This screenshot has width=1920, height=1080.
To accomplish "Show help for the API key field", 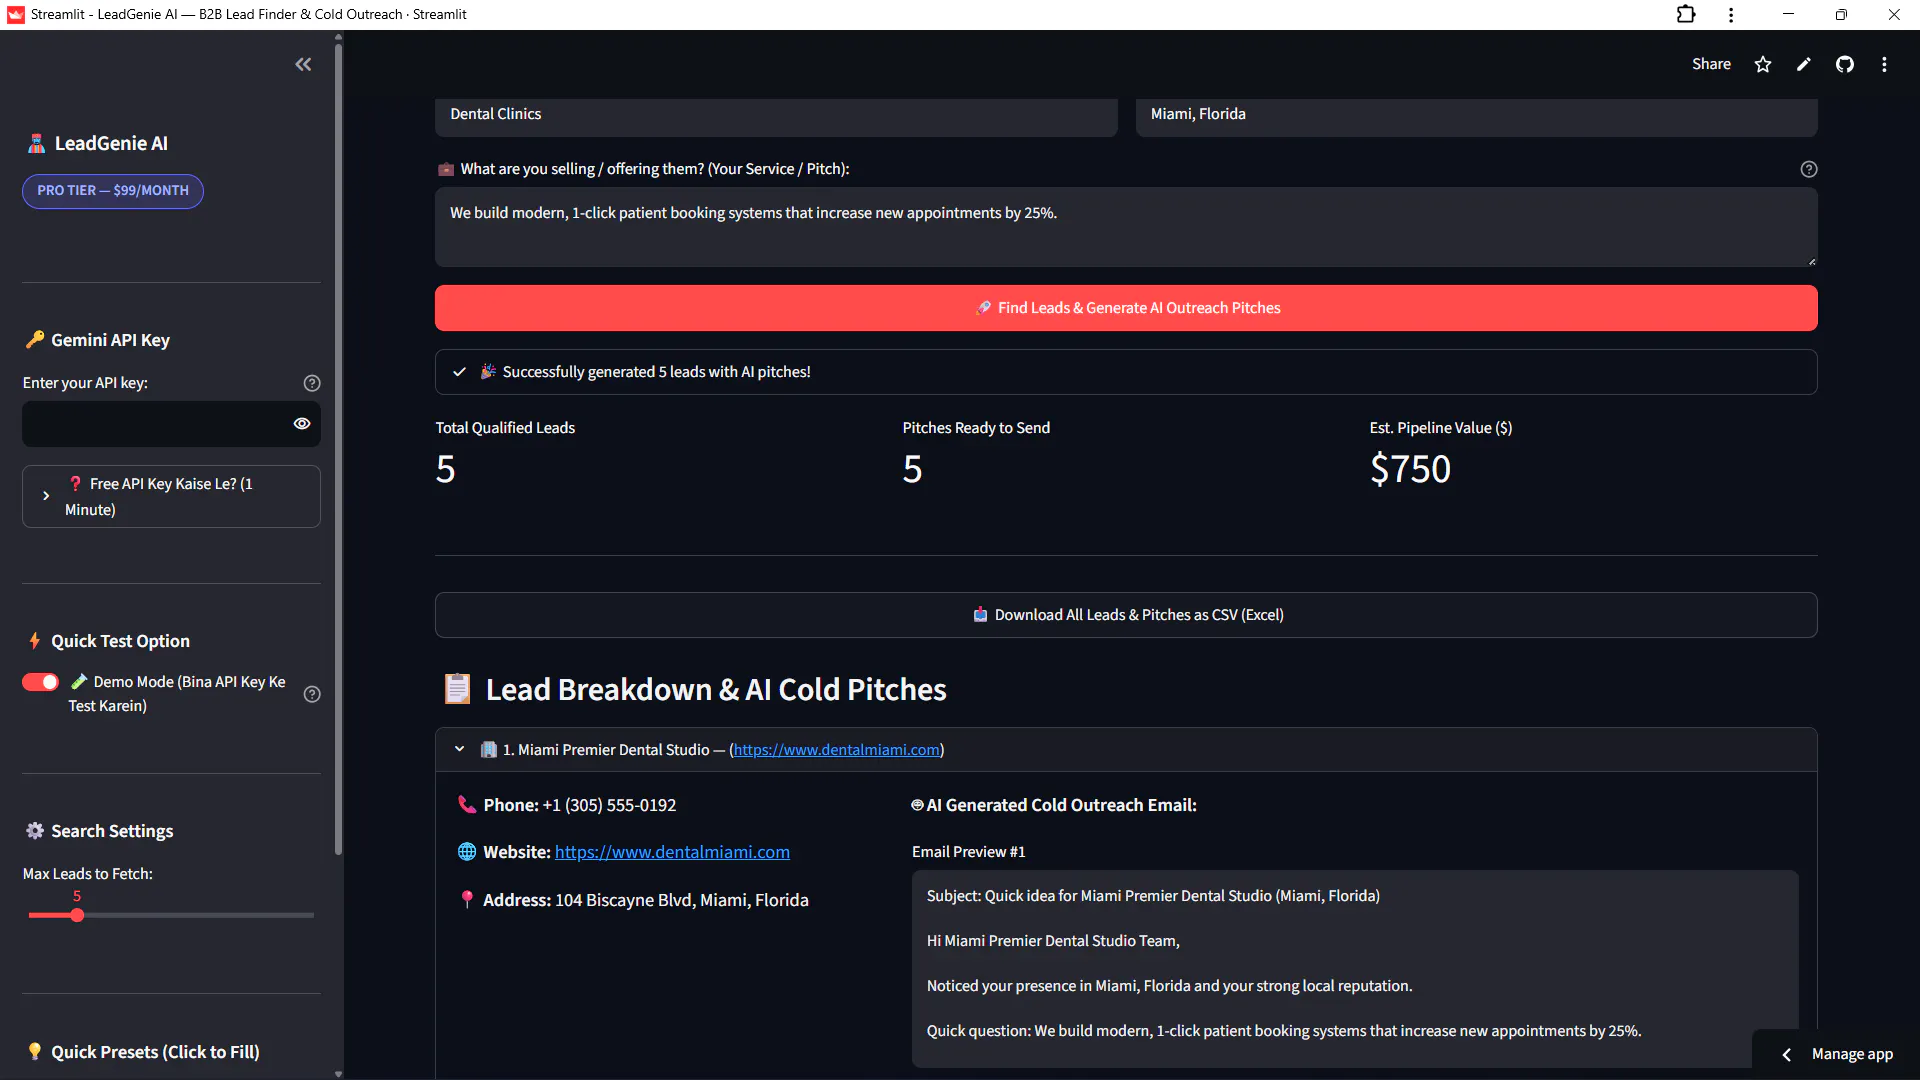I will 312,383.
